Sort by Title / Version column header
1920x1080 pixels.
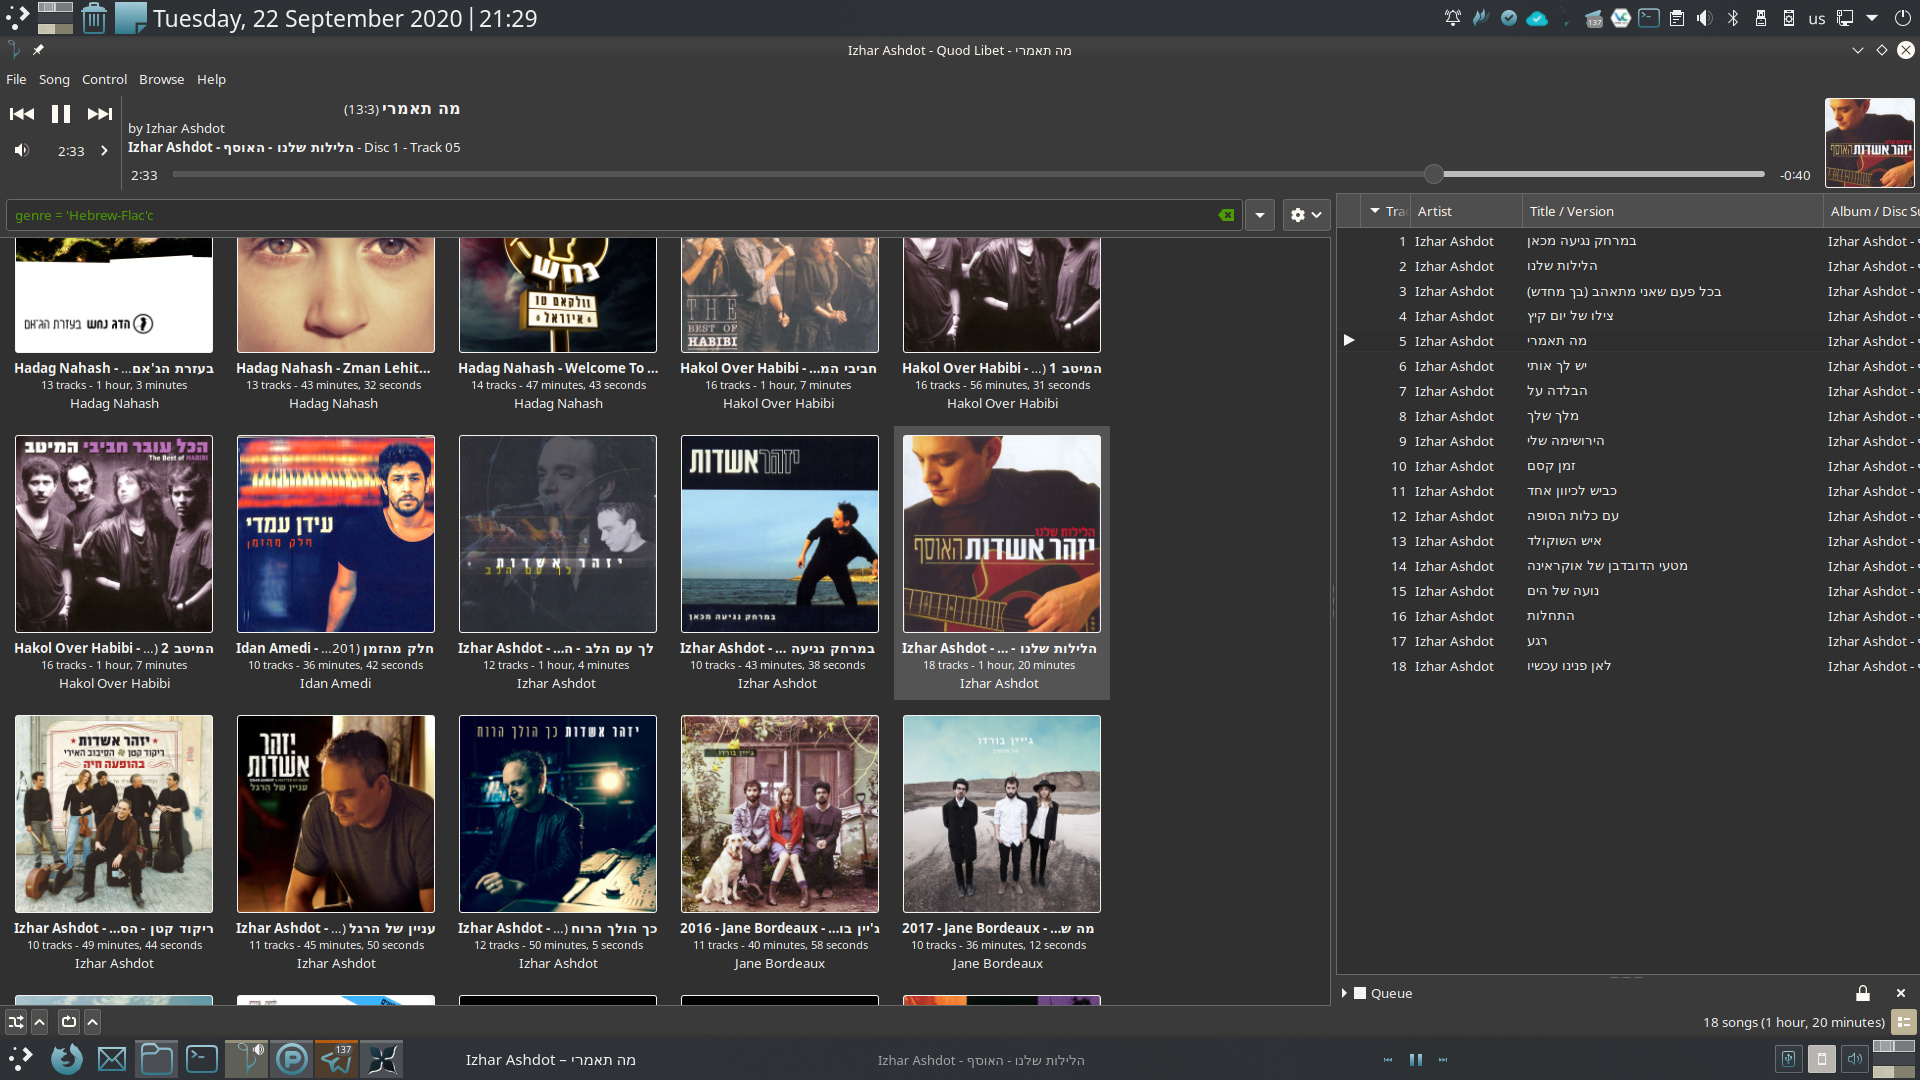[x=1672, y=211]
